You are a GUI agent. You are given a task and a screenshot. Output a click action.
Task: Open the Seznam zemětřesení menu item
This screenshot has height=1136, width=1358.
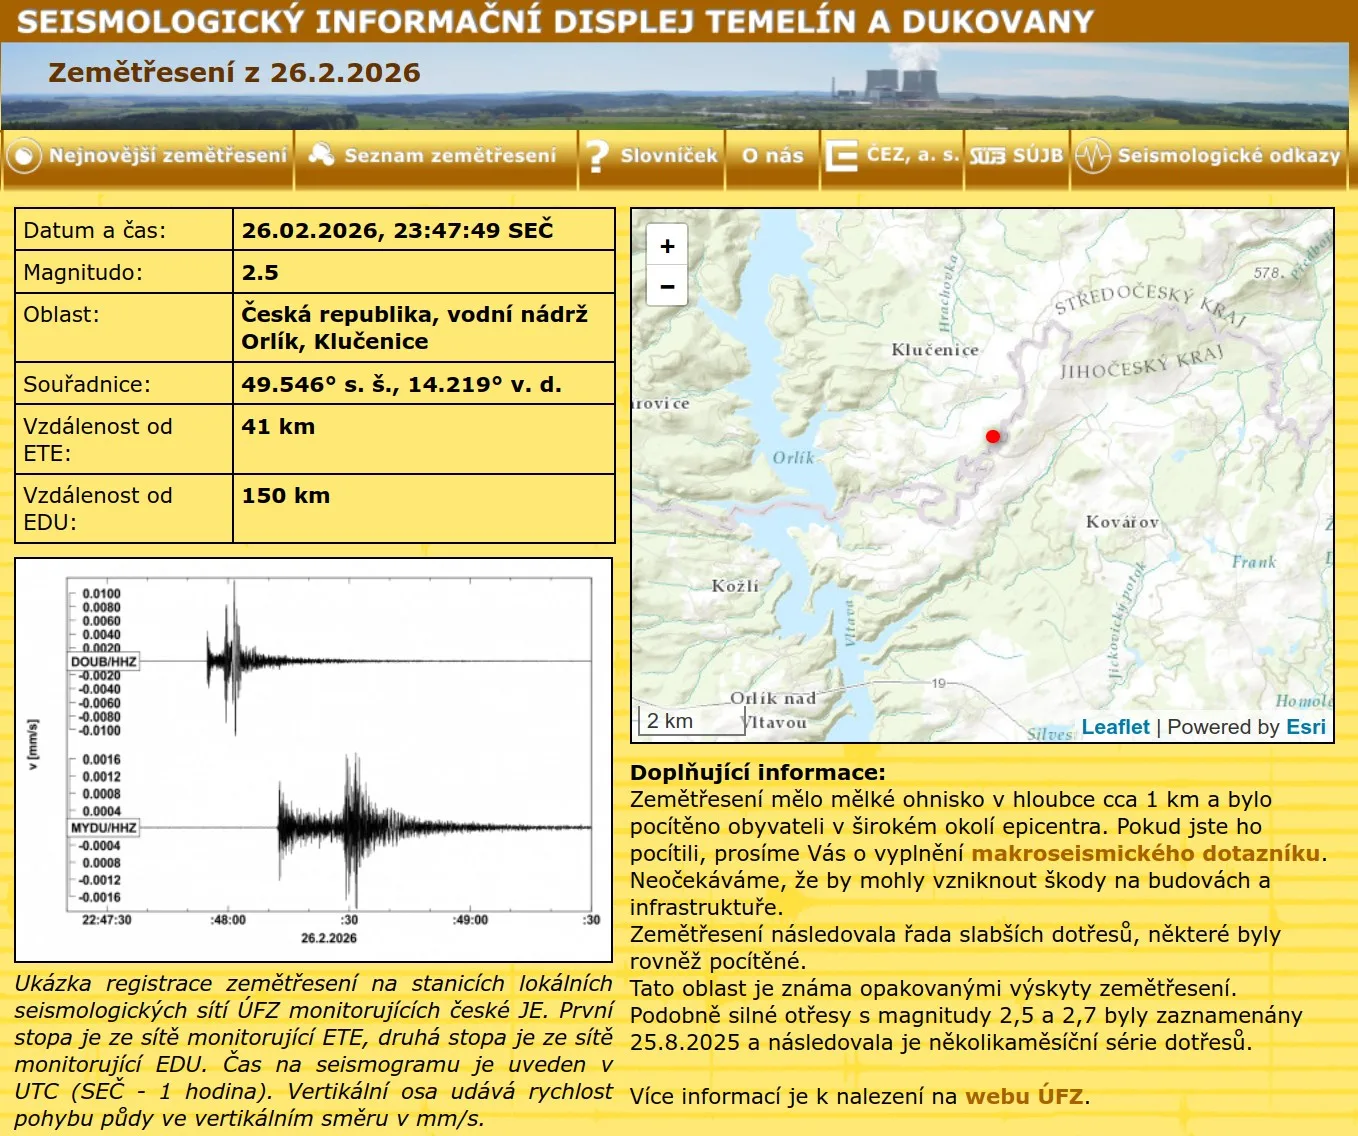(450, 156)
